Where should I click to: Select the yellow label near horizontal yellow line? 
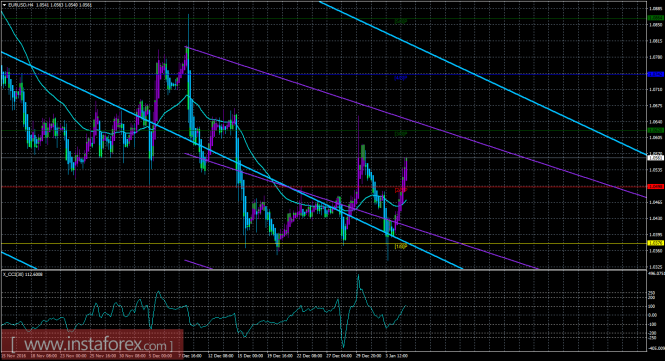tap(401, 246)
